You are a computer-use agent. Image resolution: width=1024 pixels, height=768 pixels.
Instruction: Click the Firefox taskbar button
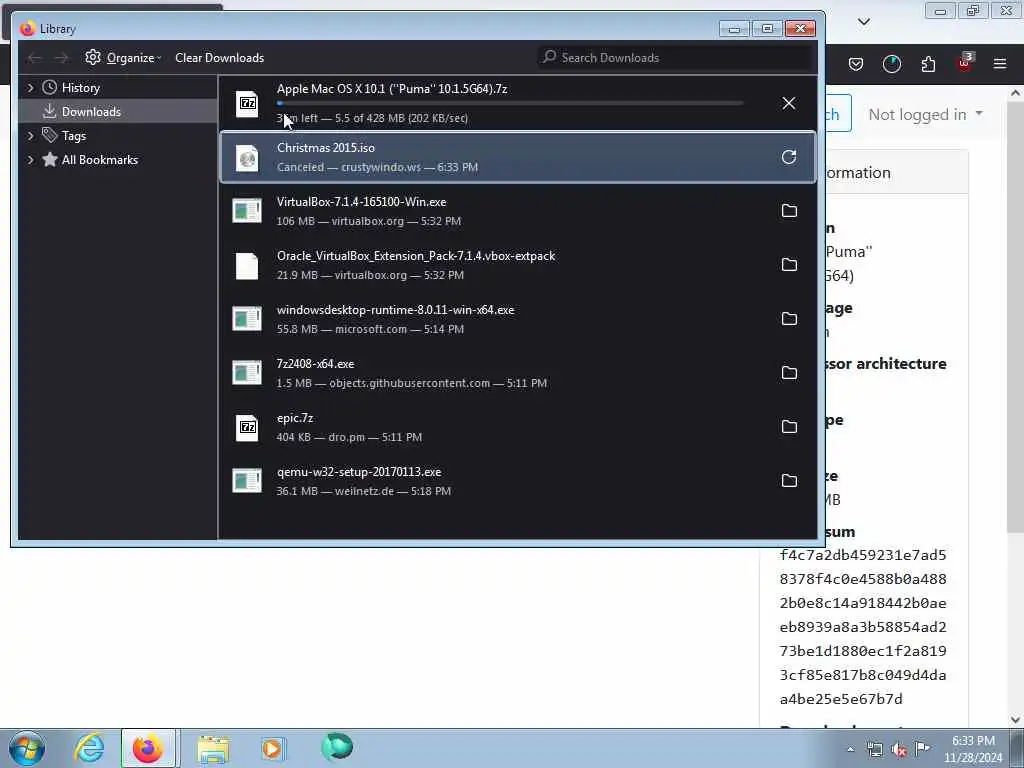pyautogui.click(x=148, y=748)
